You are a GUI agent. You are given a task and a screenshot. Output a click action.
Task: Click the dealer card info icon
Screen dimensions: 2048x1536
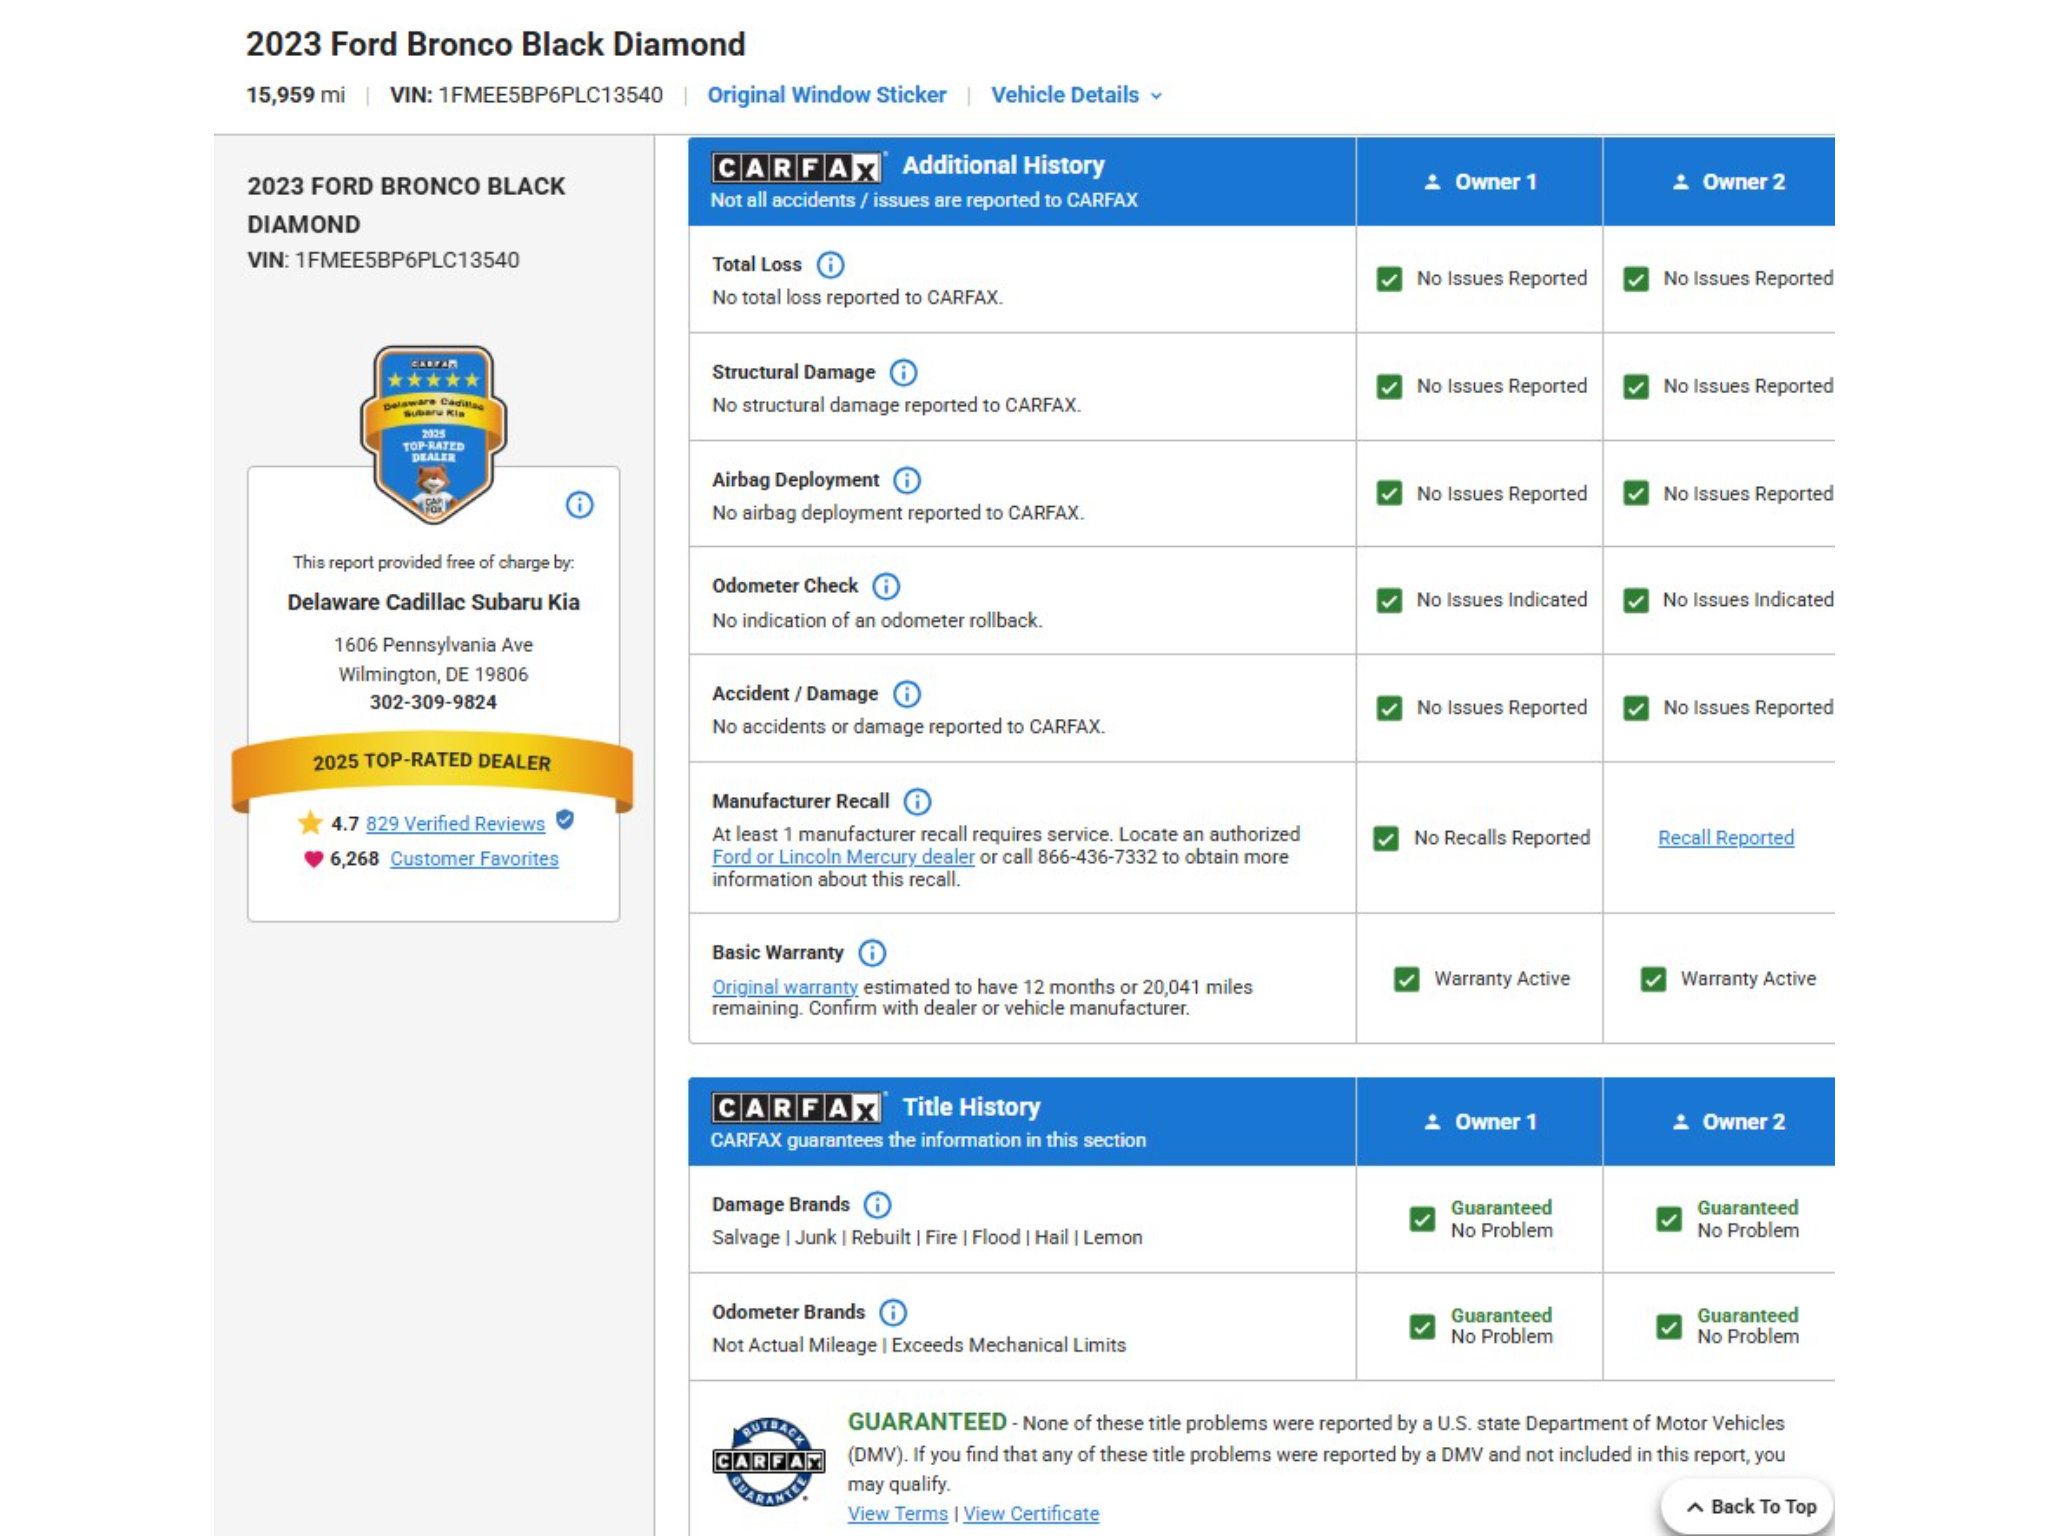tap(580, 505)
